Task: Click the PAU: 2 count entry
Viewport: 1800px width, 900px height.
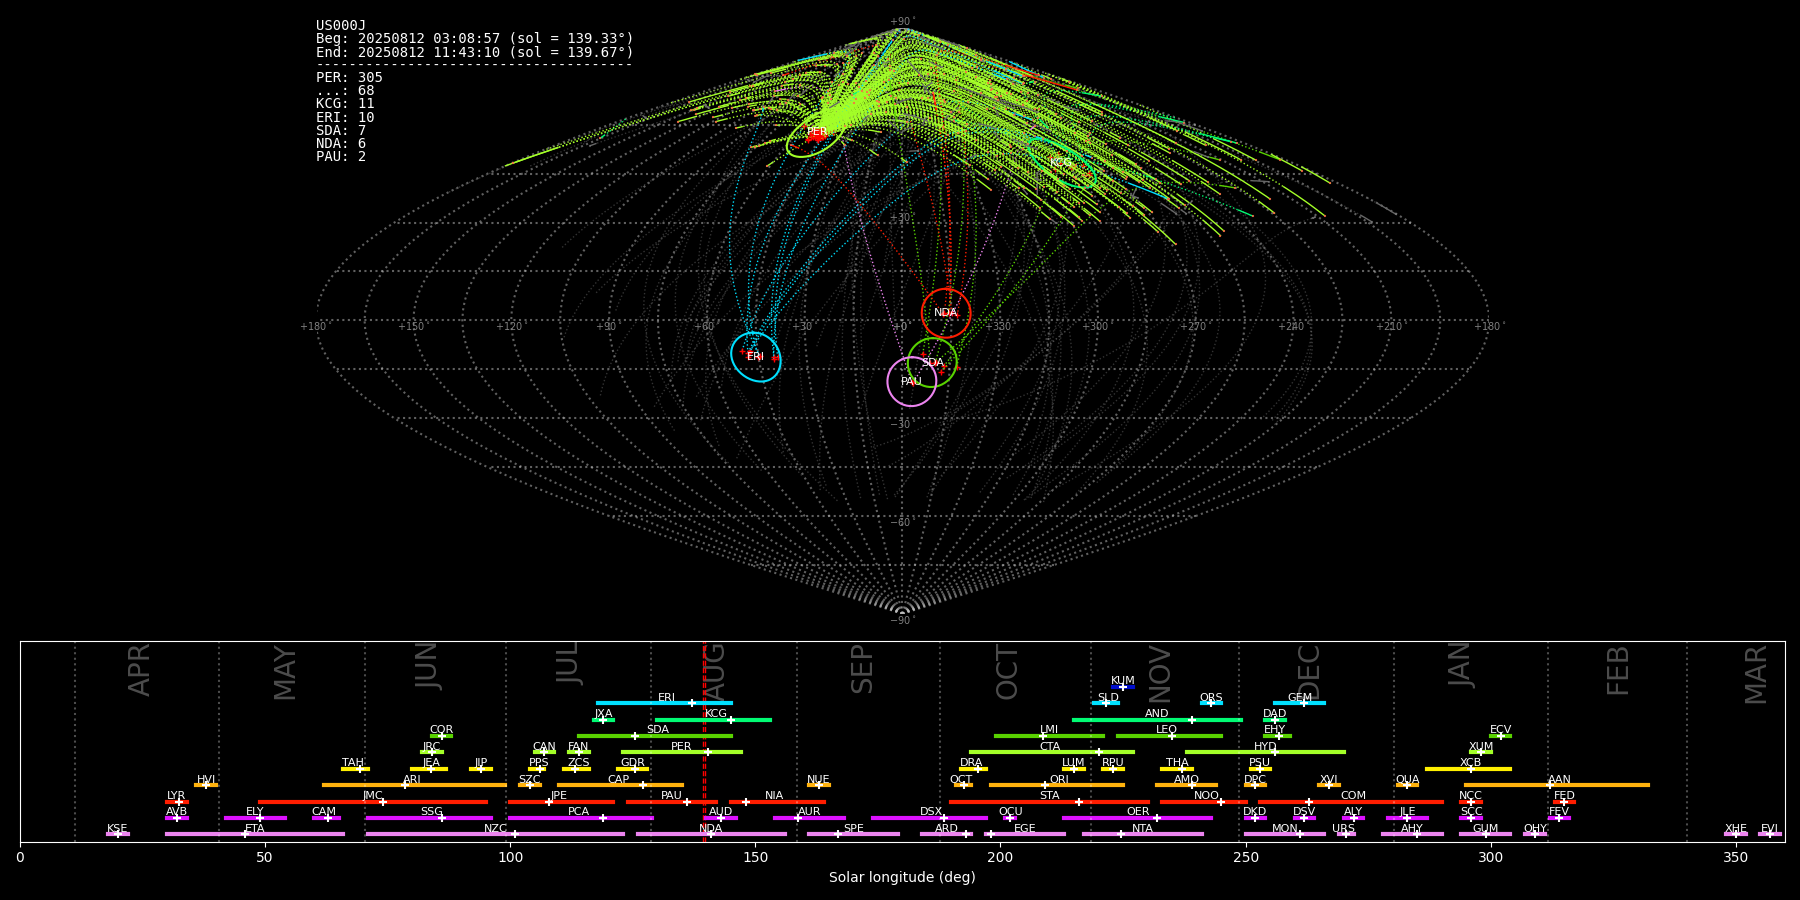Action: pos(341,157)
